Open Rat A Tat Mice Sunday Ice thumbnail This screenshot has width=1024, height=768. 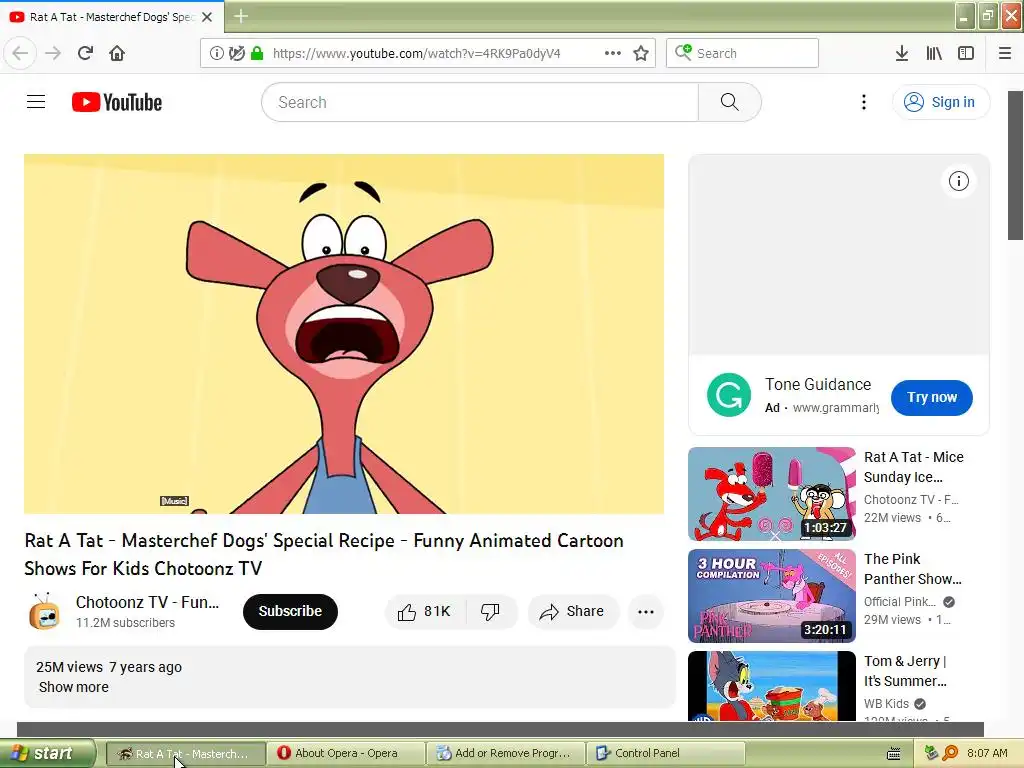(x=771, y=494)
